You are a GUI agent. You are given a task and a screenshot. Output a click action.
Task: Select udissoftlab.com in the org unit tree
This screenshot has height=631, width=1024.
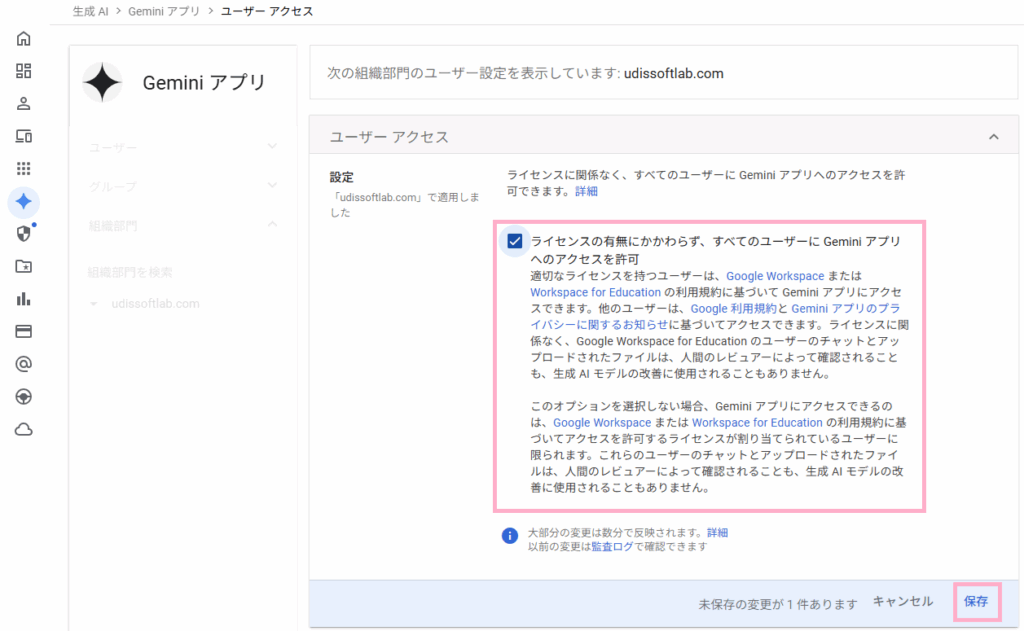point(155,304)
